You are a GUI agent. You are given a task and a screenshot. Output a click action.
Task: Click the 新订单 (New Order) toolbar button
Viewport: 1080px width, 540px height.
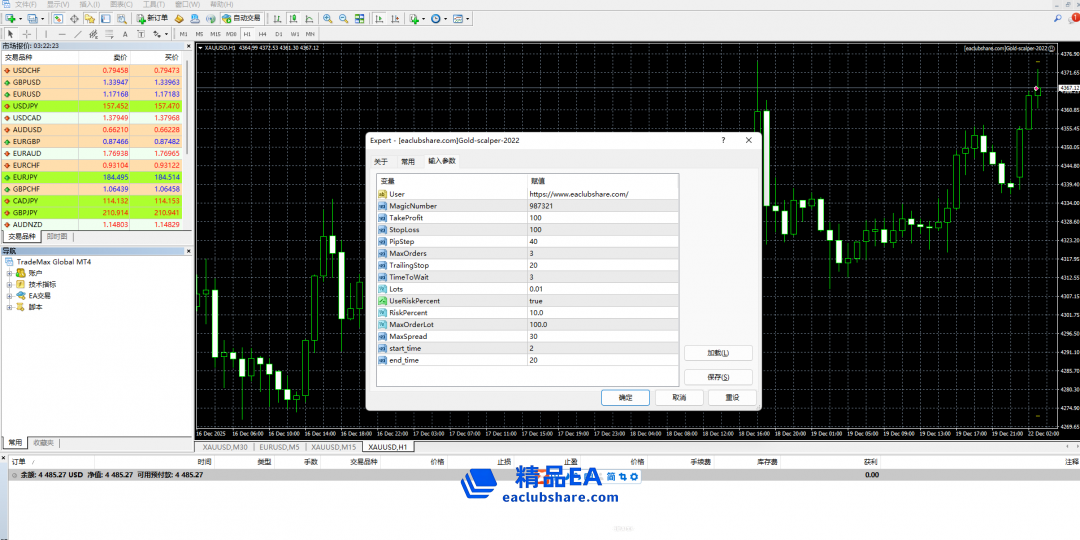[153, 19]
